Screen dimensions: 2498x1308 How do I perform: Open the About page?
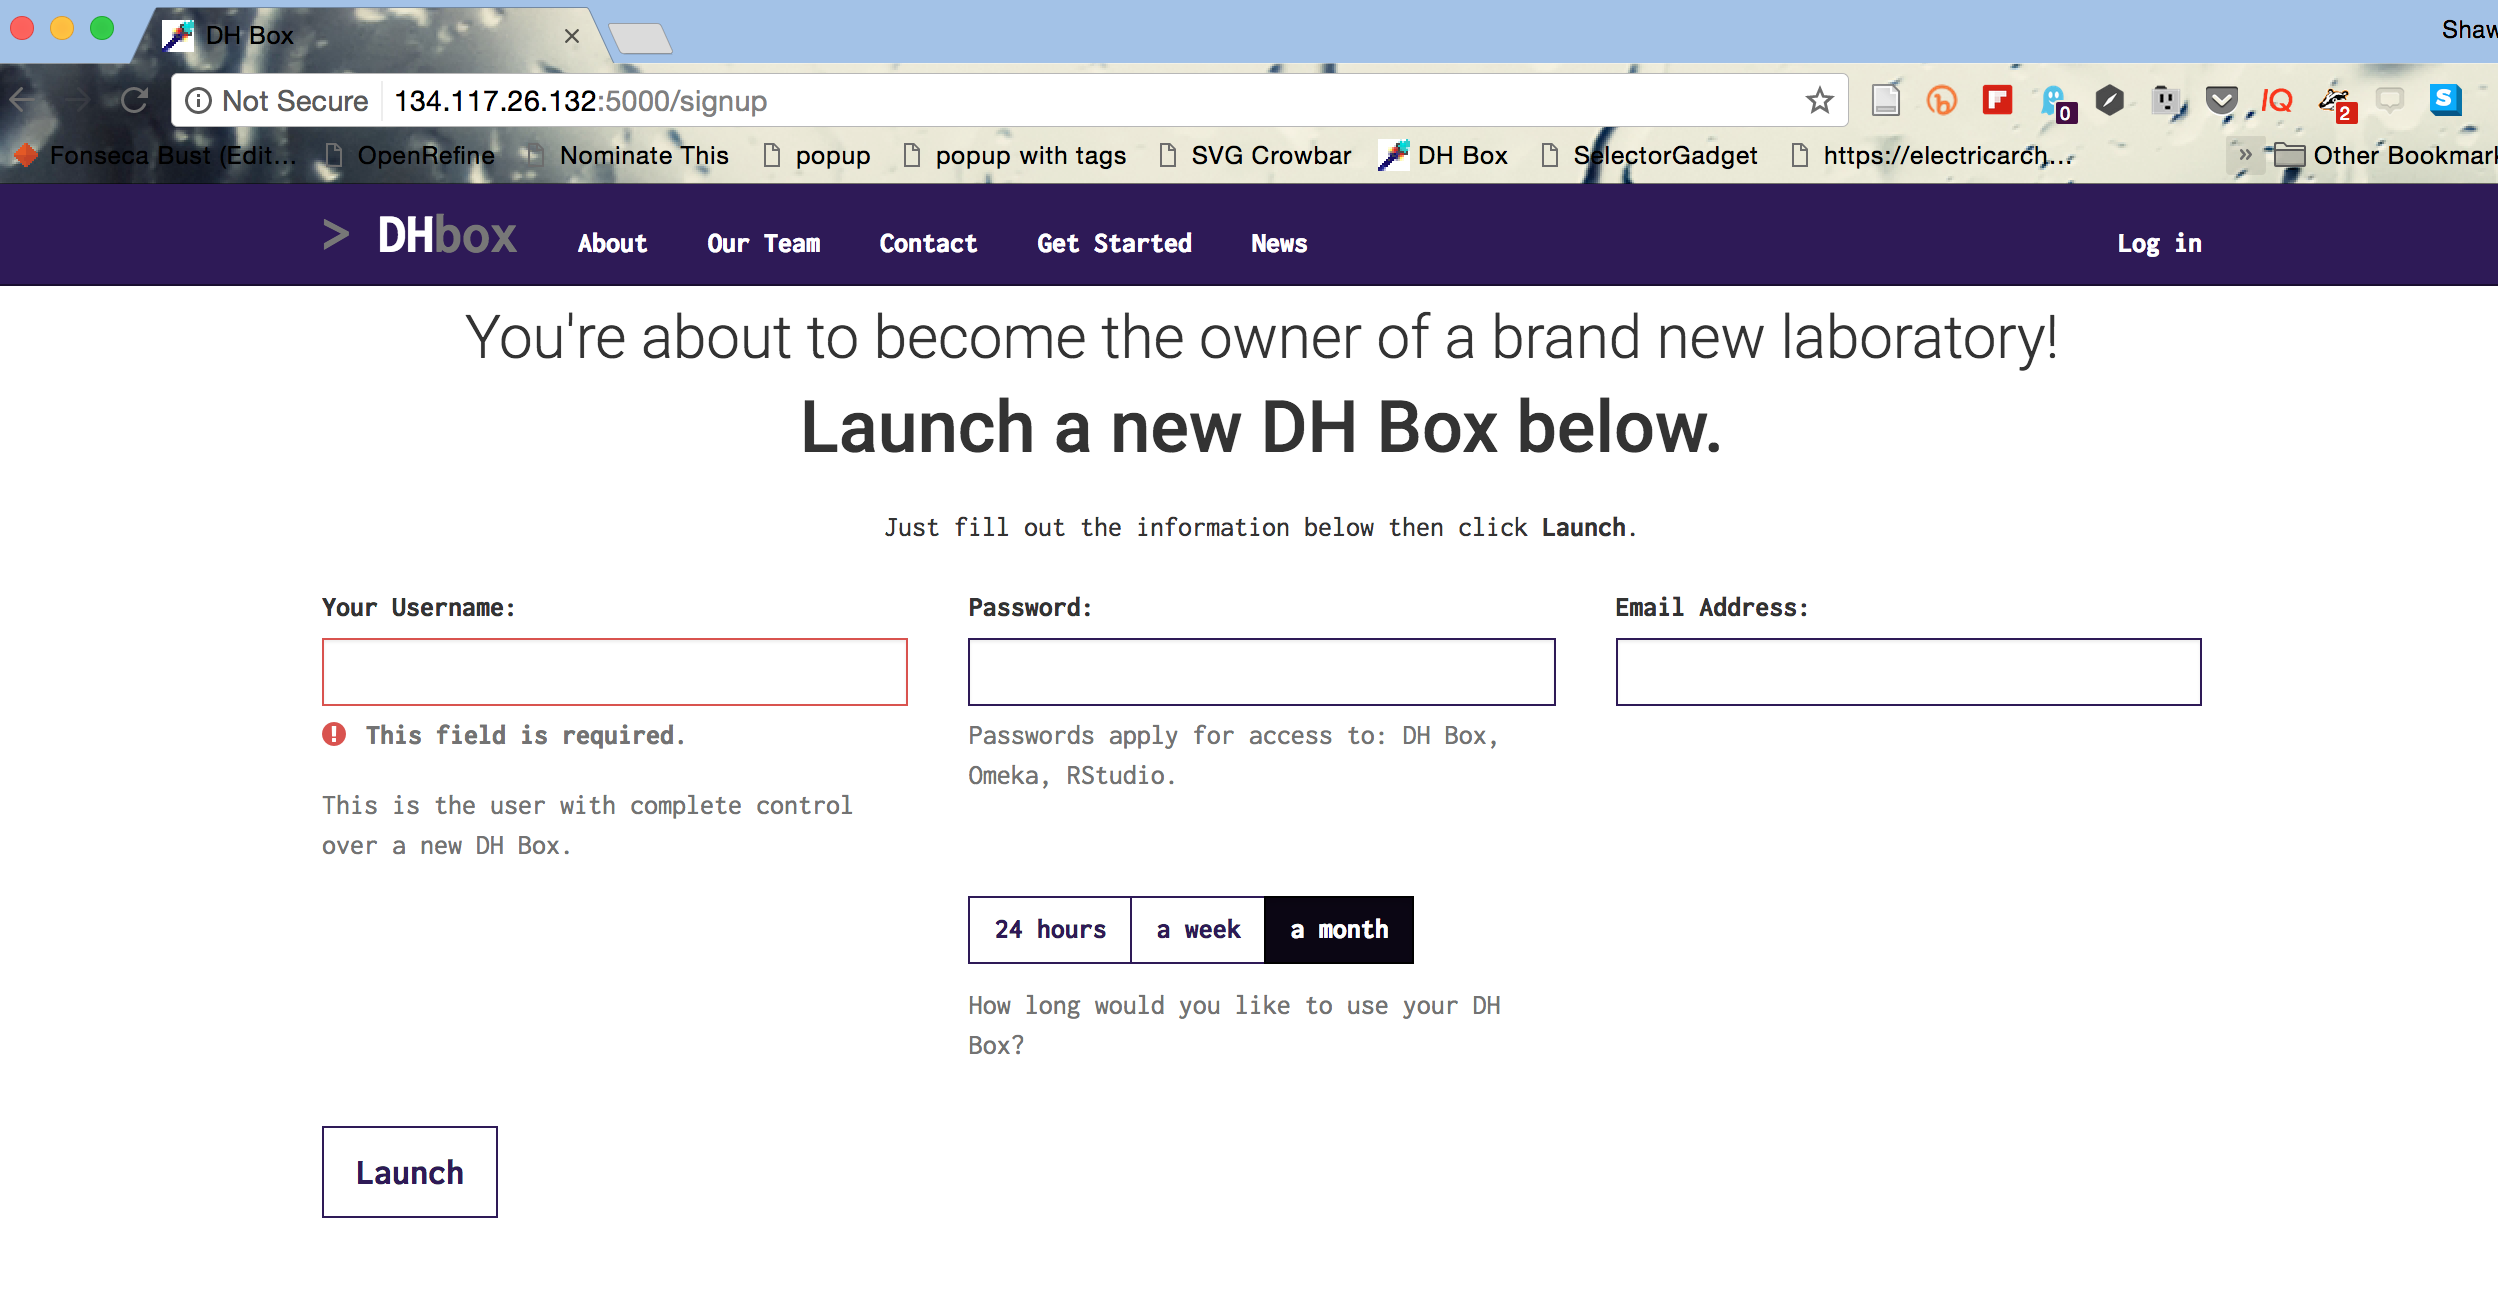[x=612, y=243]
